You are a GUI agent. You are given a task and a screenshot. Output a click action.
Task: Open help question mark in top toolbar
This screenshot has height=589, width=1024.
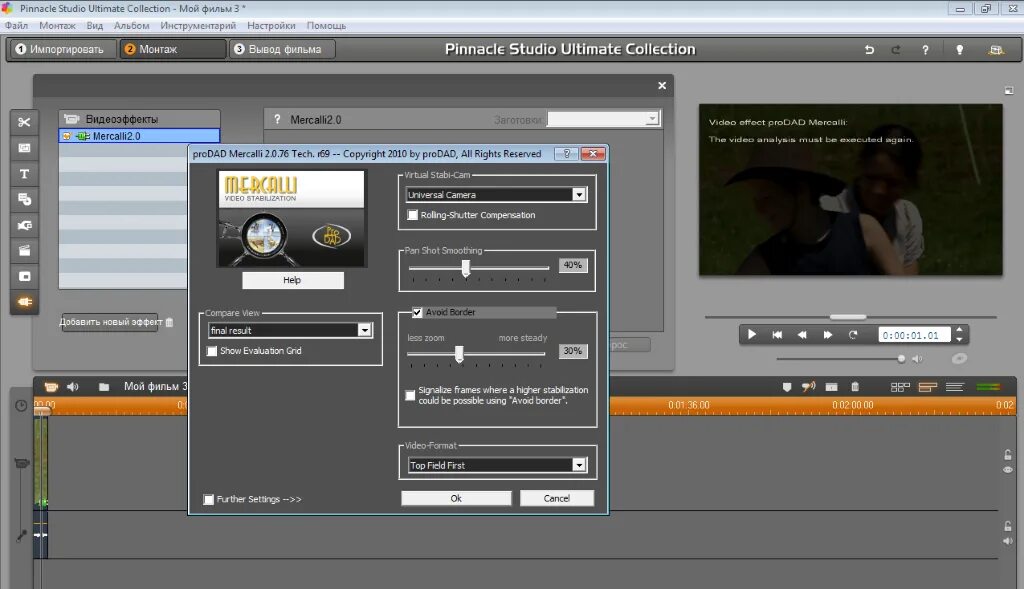click(x=925, y=50)
